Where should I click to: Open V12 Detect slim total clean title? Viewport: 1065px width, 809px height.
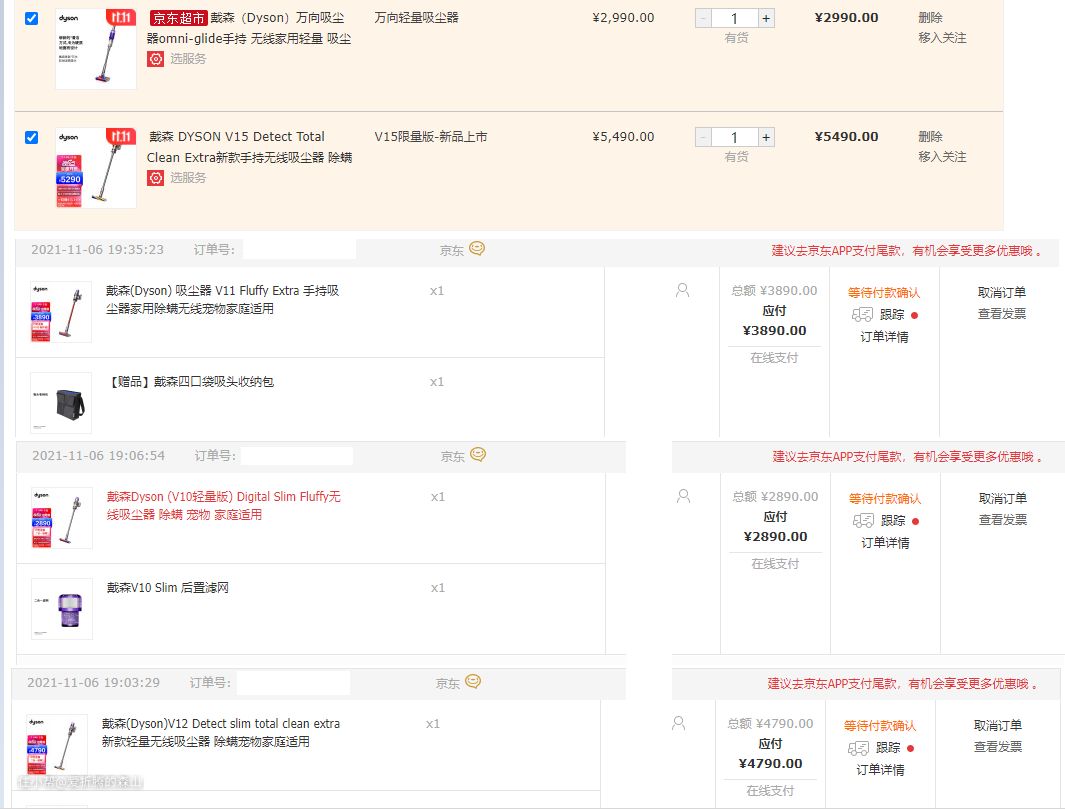pos(221,732)
